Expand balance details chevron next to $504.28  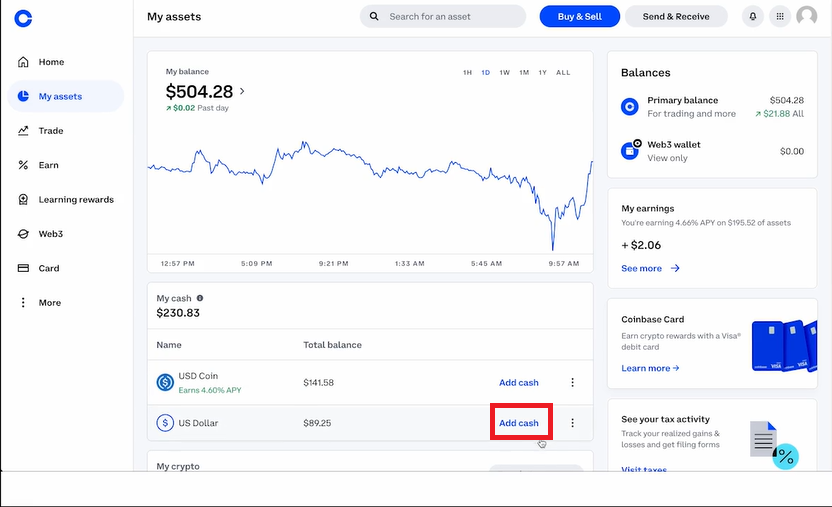242,91
